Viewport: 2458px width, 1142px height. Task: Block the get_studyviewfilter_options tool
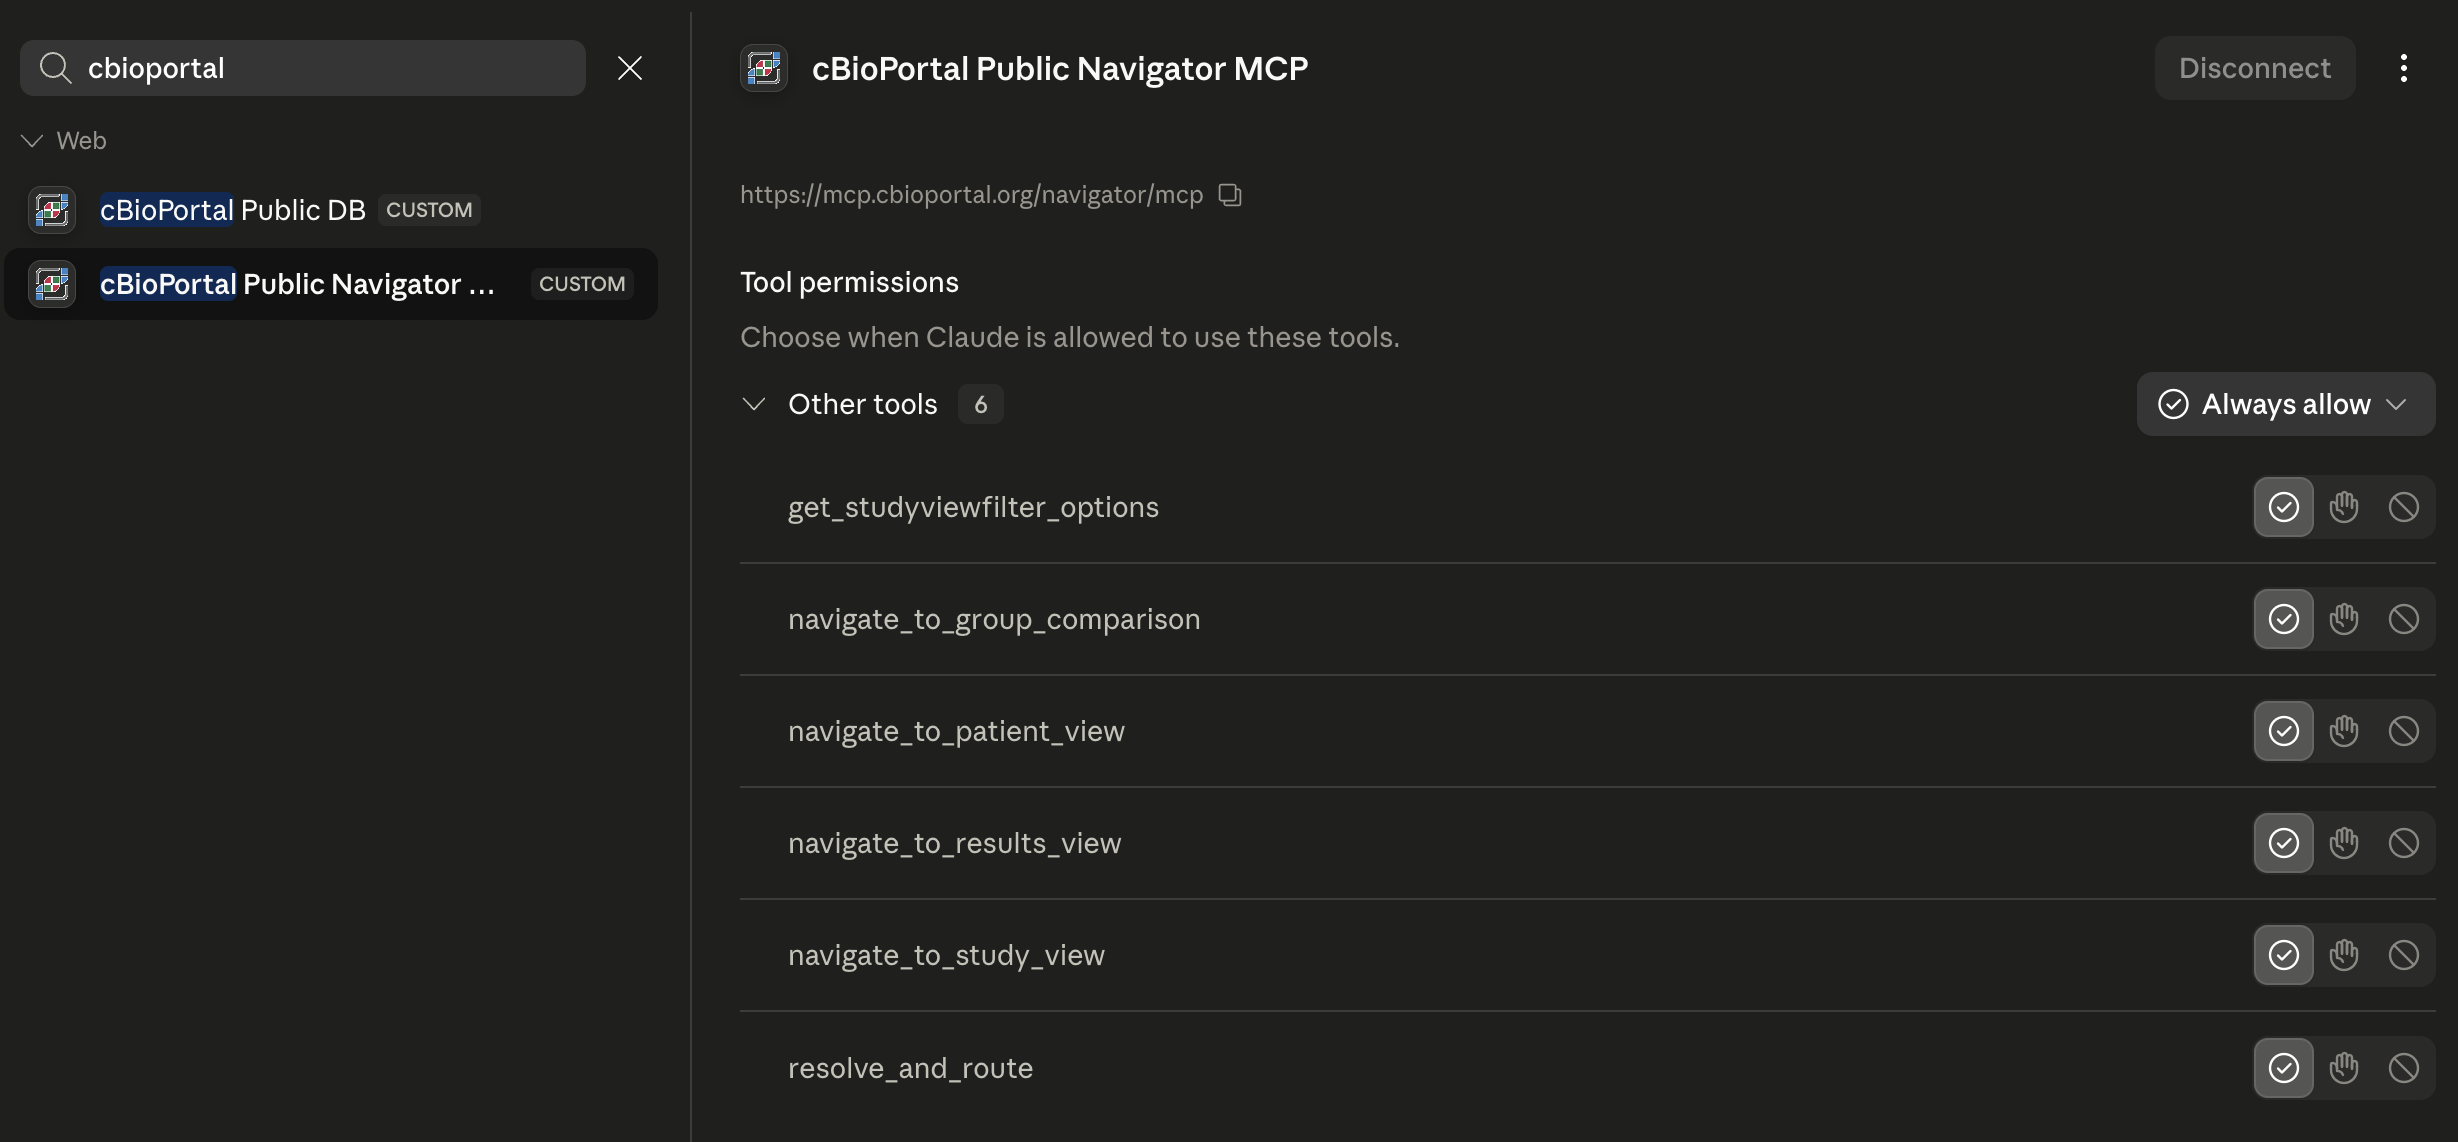click(x=2404, y=507)
